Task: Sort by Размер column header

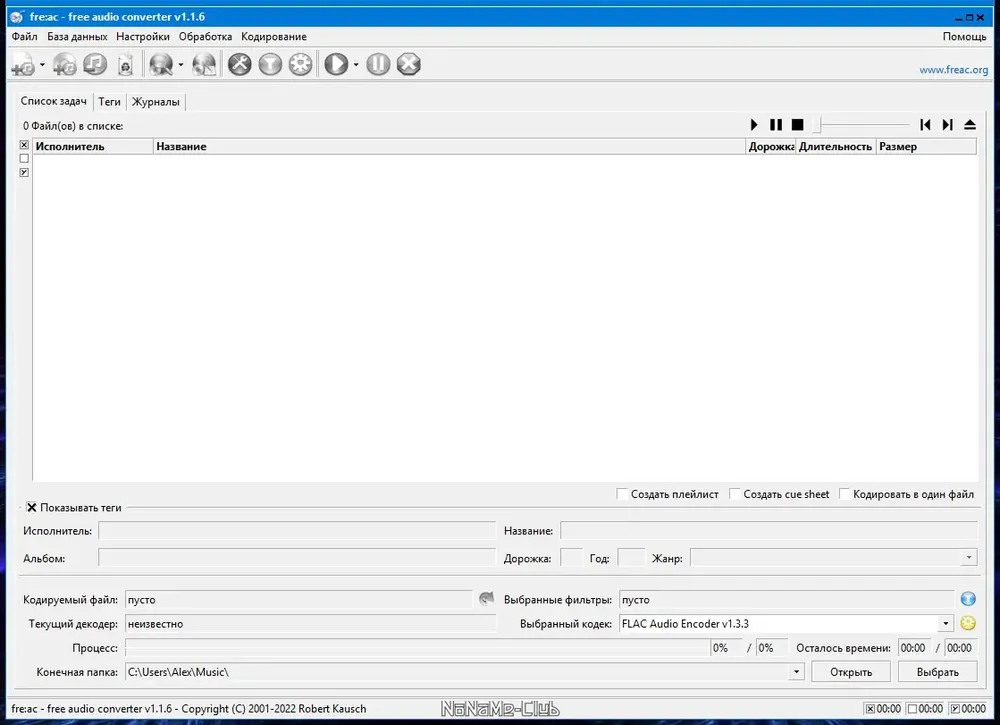Action: pyautogui.click(x=927, y=147)
